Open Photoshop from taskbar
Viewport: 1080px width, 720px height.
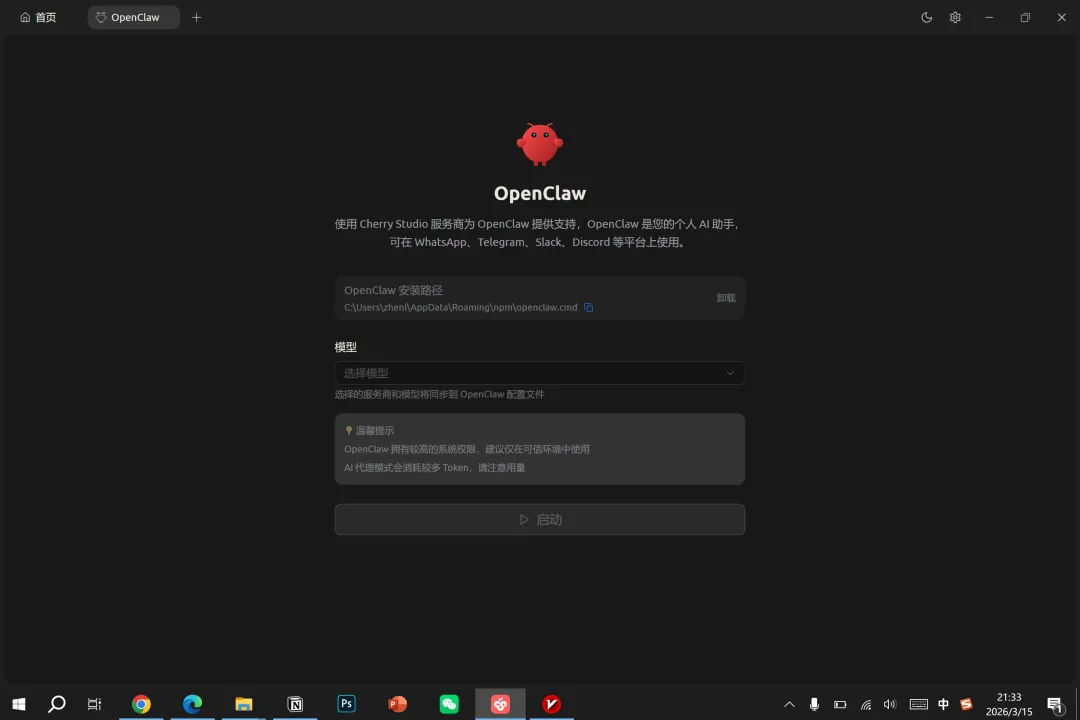tap(346, 703)
